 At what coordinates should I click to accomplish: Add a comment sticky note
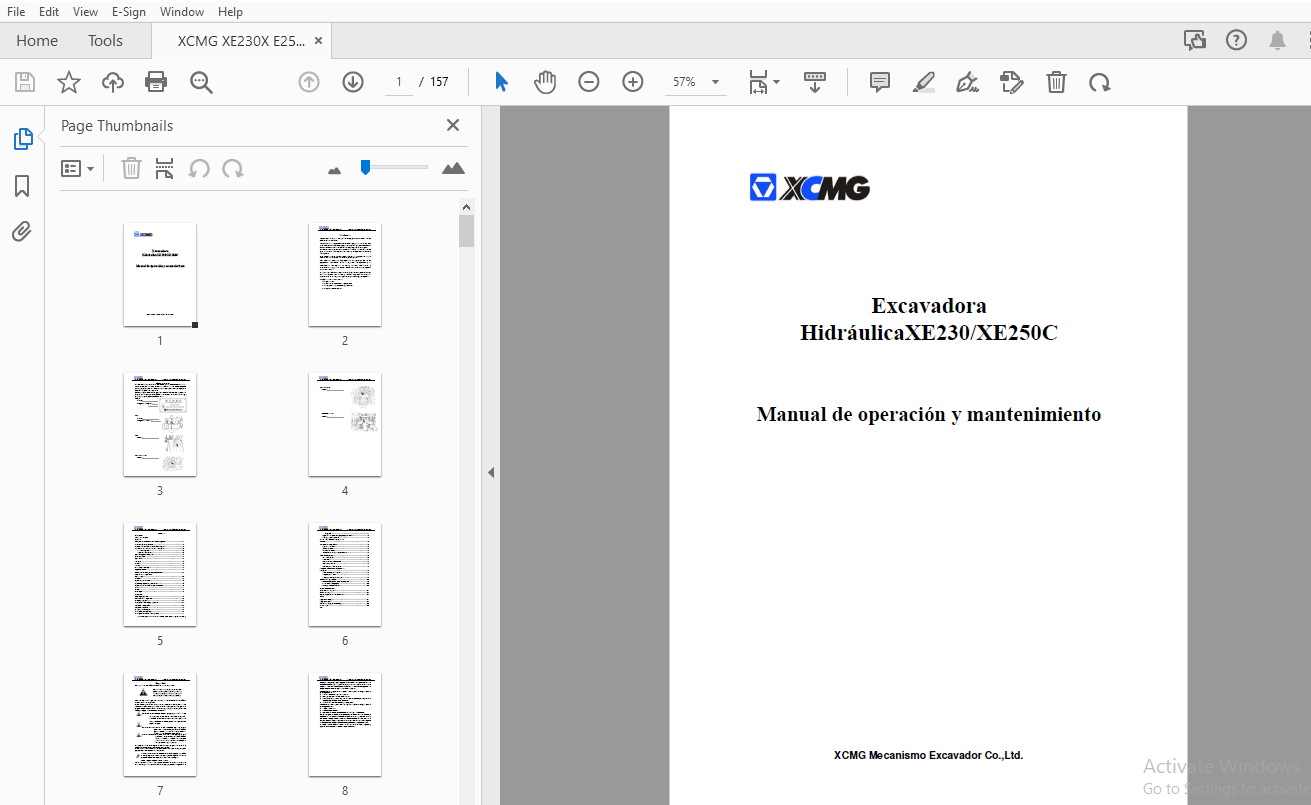pyautogui.click(x=880, y=82)
